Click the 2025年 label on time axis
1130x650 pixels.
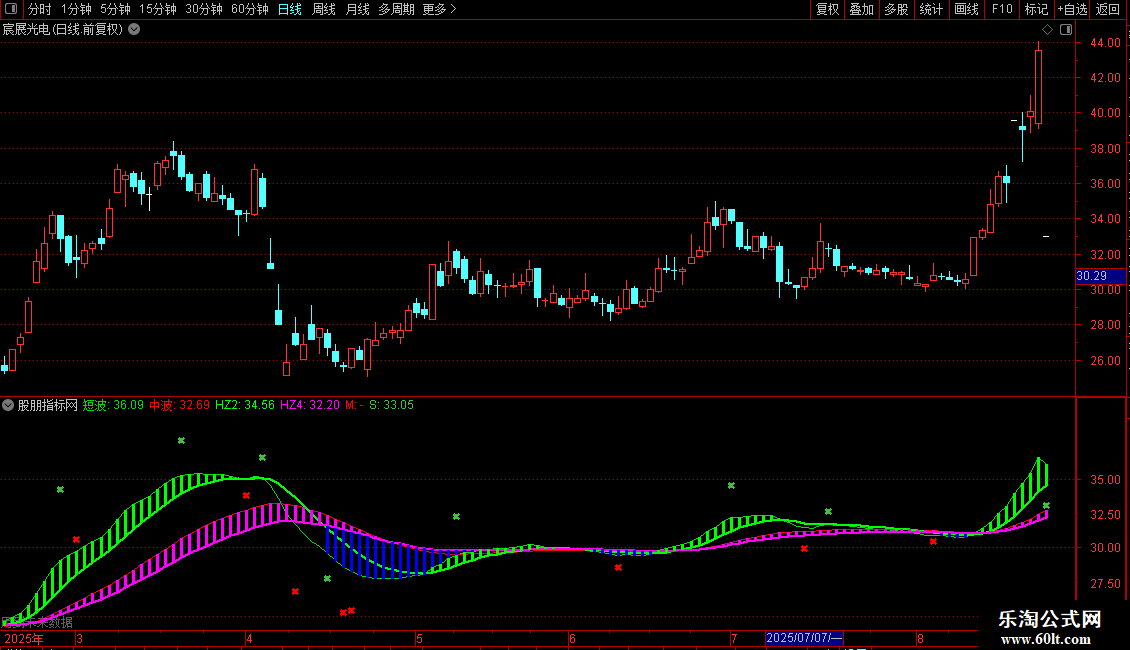(x=25, y=638)
